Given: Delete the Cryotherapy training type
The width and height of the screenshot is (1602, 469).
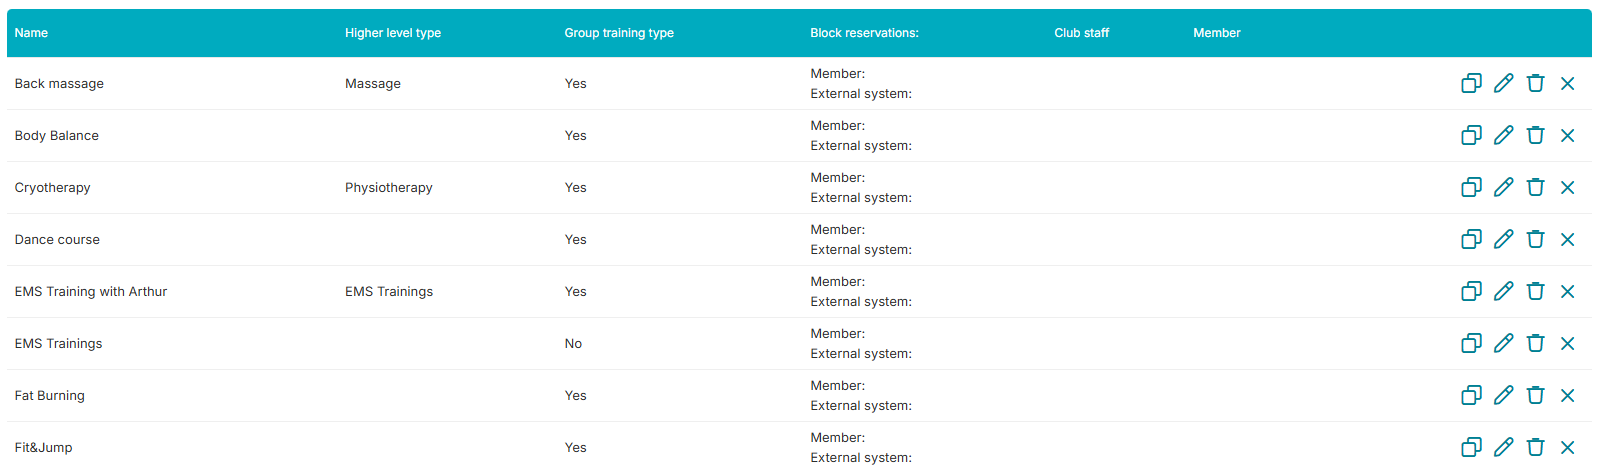Looking at the screenshot, I should (x=1535, y=187).
